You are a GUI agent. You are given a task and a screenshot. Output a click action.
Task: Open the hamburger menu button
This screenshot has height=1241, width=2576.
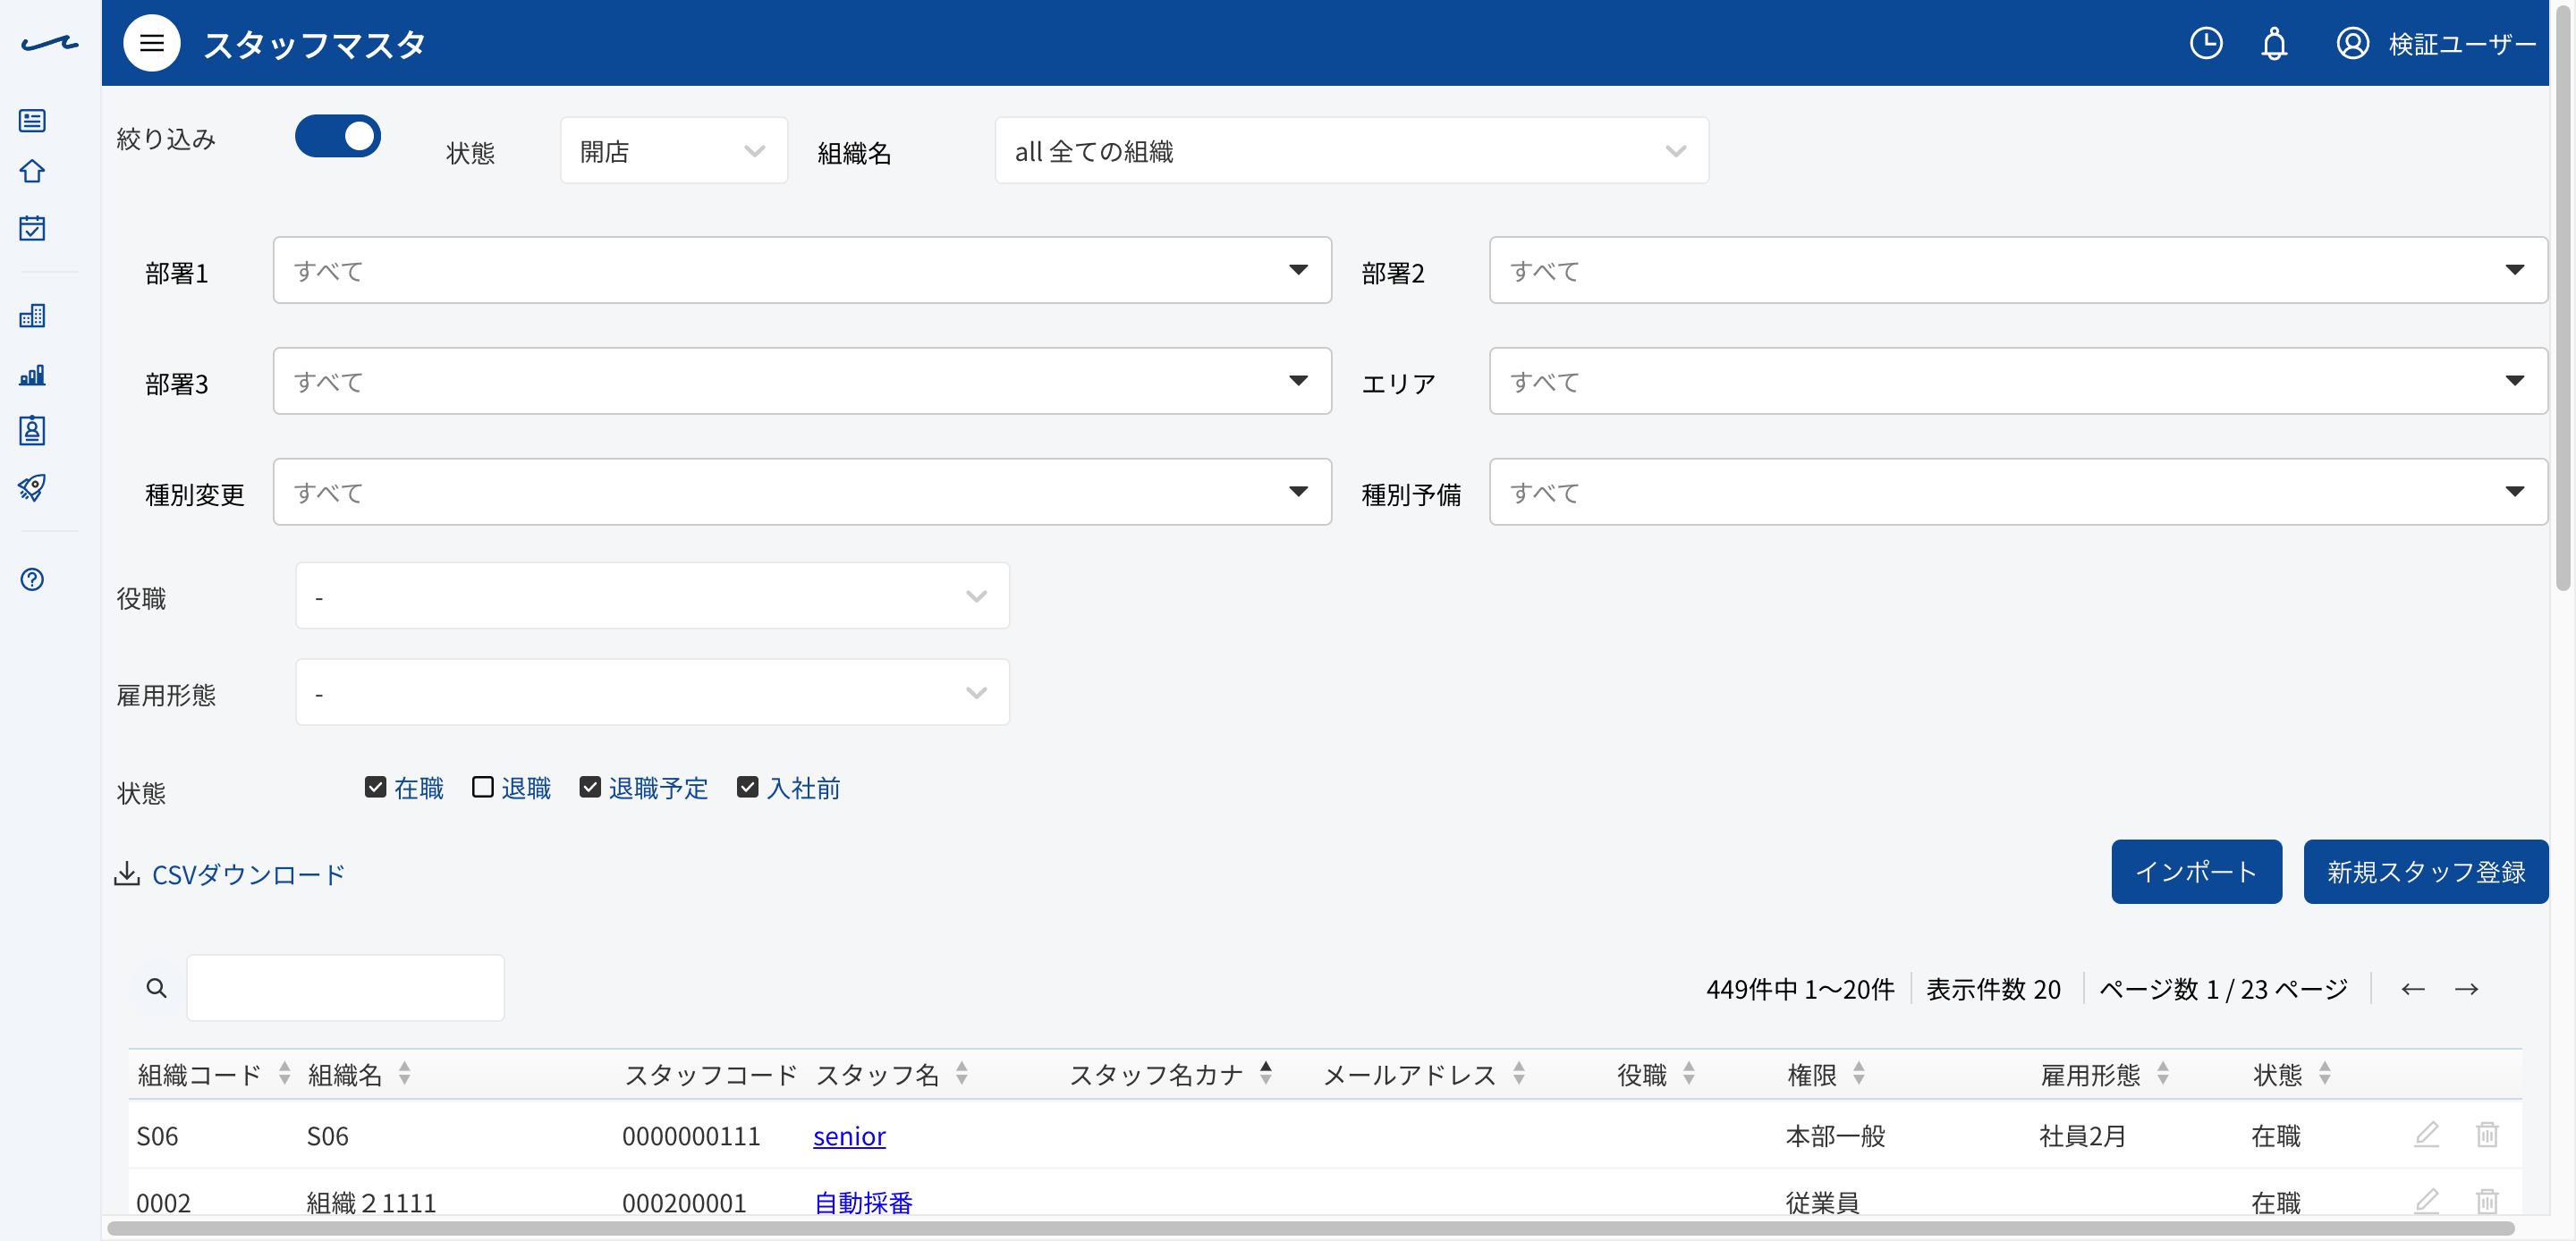click(151, 43)
